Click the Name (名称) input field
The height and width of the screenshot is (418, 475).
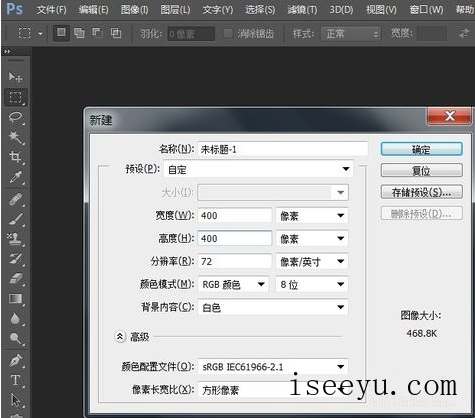[x=283, y=149]
